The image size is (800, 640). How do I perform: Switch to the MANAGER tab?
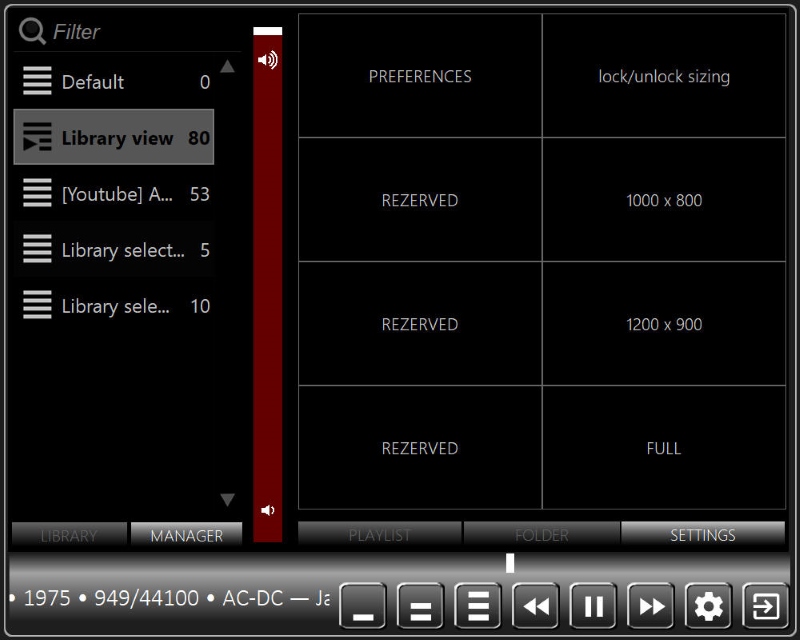[186, 535]
